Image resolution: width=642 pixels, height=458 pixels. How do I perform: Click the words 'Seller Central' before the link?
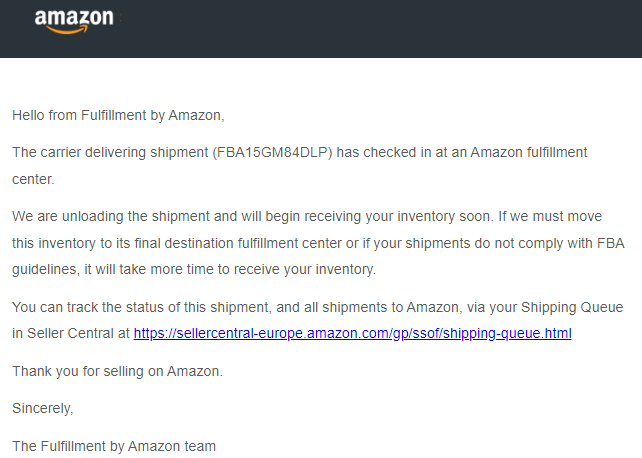[x=70, y=334]
